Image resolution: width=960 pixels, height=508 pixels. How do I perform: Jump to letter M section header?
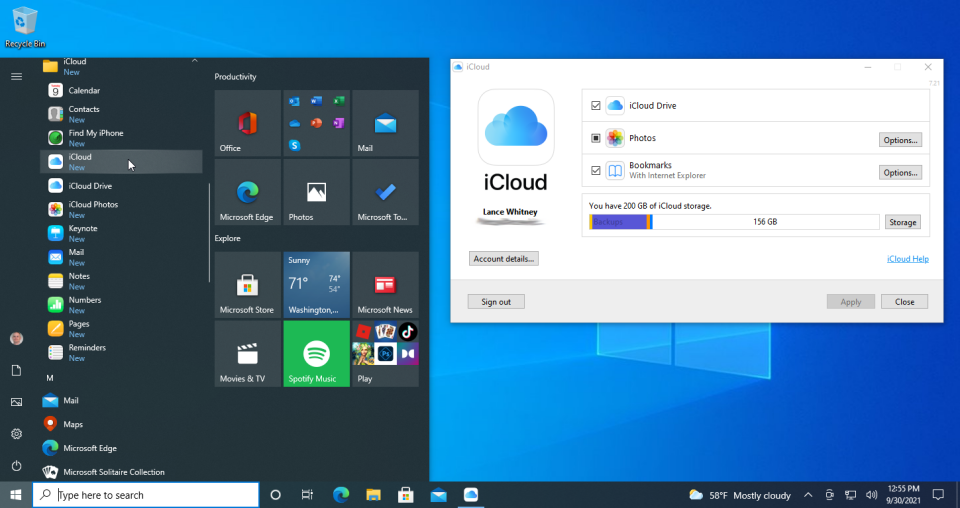coord(50,378)
